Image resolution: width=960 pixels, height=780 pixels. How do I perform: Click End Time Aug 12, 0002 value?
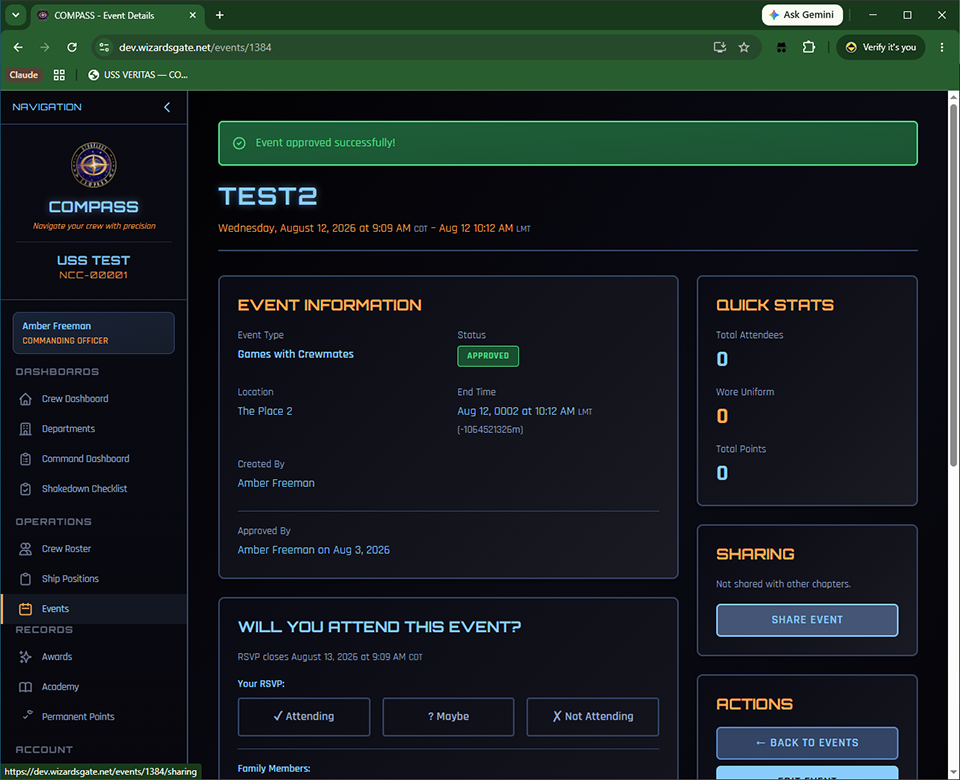(525, 411)
